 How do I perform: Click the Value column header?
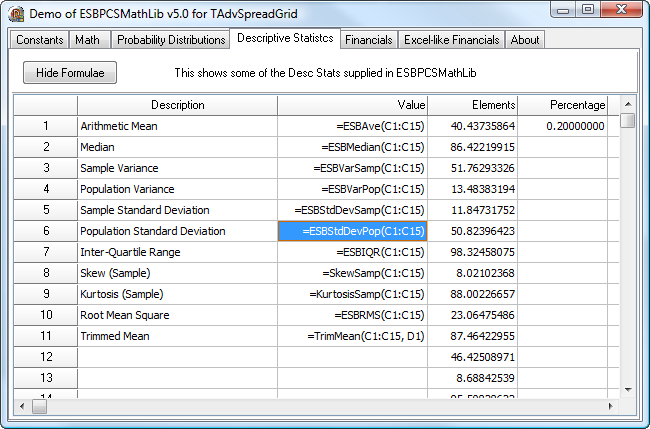point(352,105)
